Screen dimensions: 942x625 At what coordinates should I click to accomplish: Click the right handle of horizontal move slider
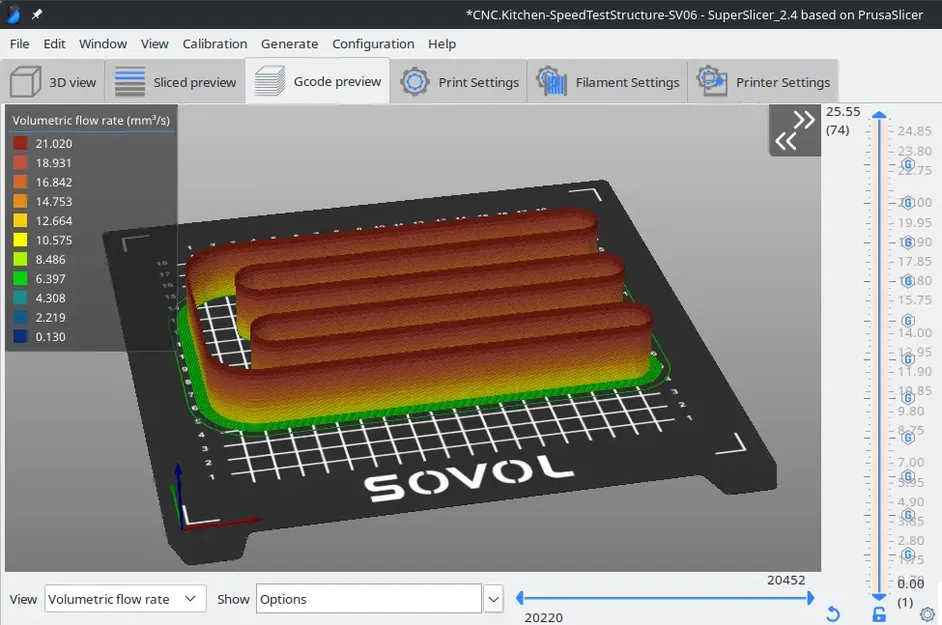(x=810, y=598)
